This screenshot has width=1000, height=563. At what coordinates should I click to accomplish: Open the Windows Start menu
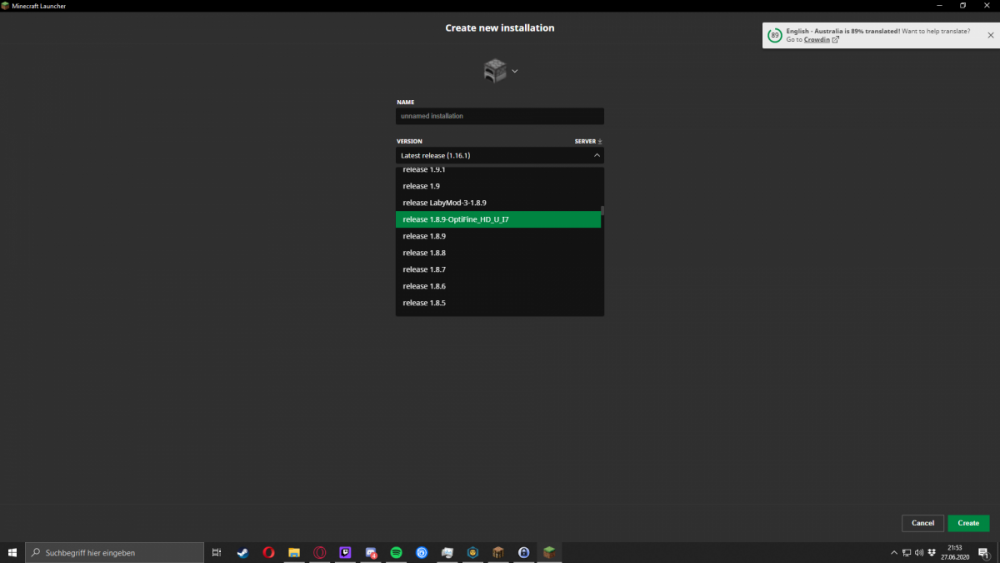pyautogui.click(x=12, y=552)
